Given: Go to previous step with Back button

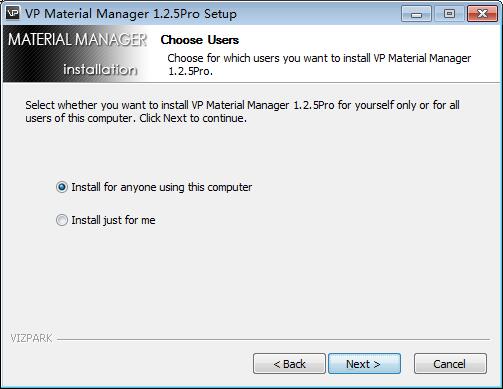Looking at the screenshot, I should coord(289,364).
